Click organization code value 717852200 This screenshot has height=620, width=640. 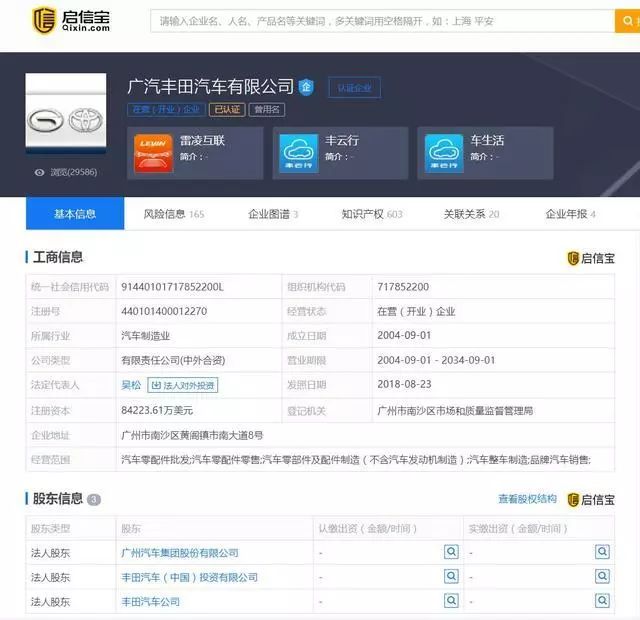(403, 287)
